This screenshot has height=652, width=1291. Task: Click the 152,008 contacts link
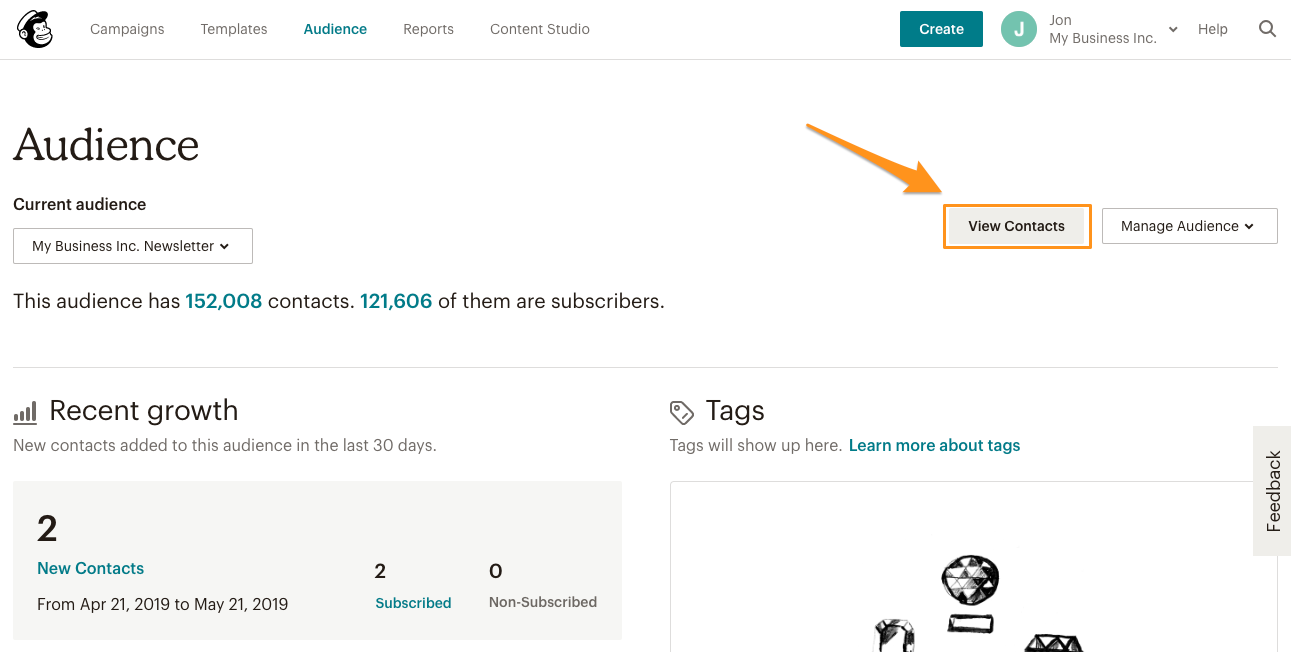pos(224,301)
